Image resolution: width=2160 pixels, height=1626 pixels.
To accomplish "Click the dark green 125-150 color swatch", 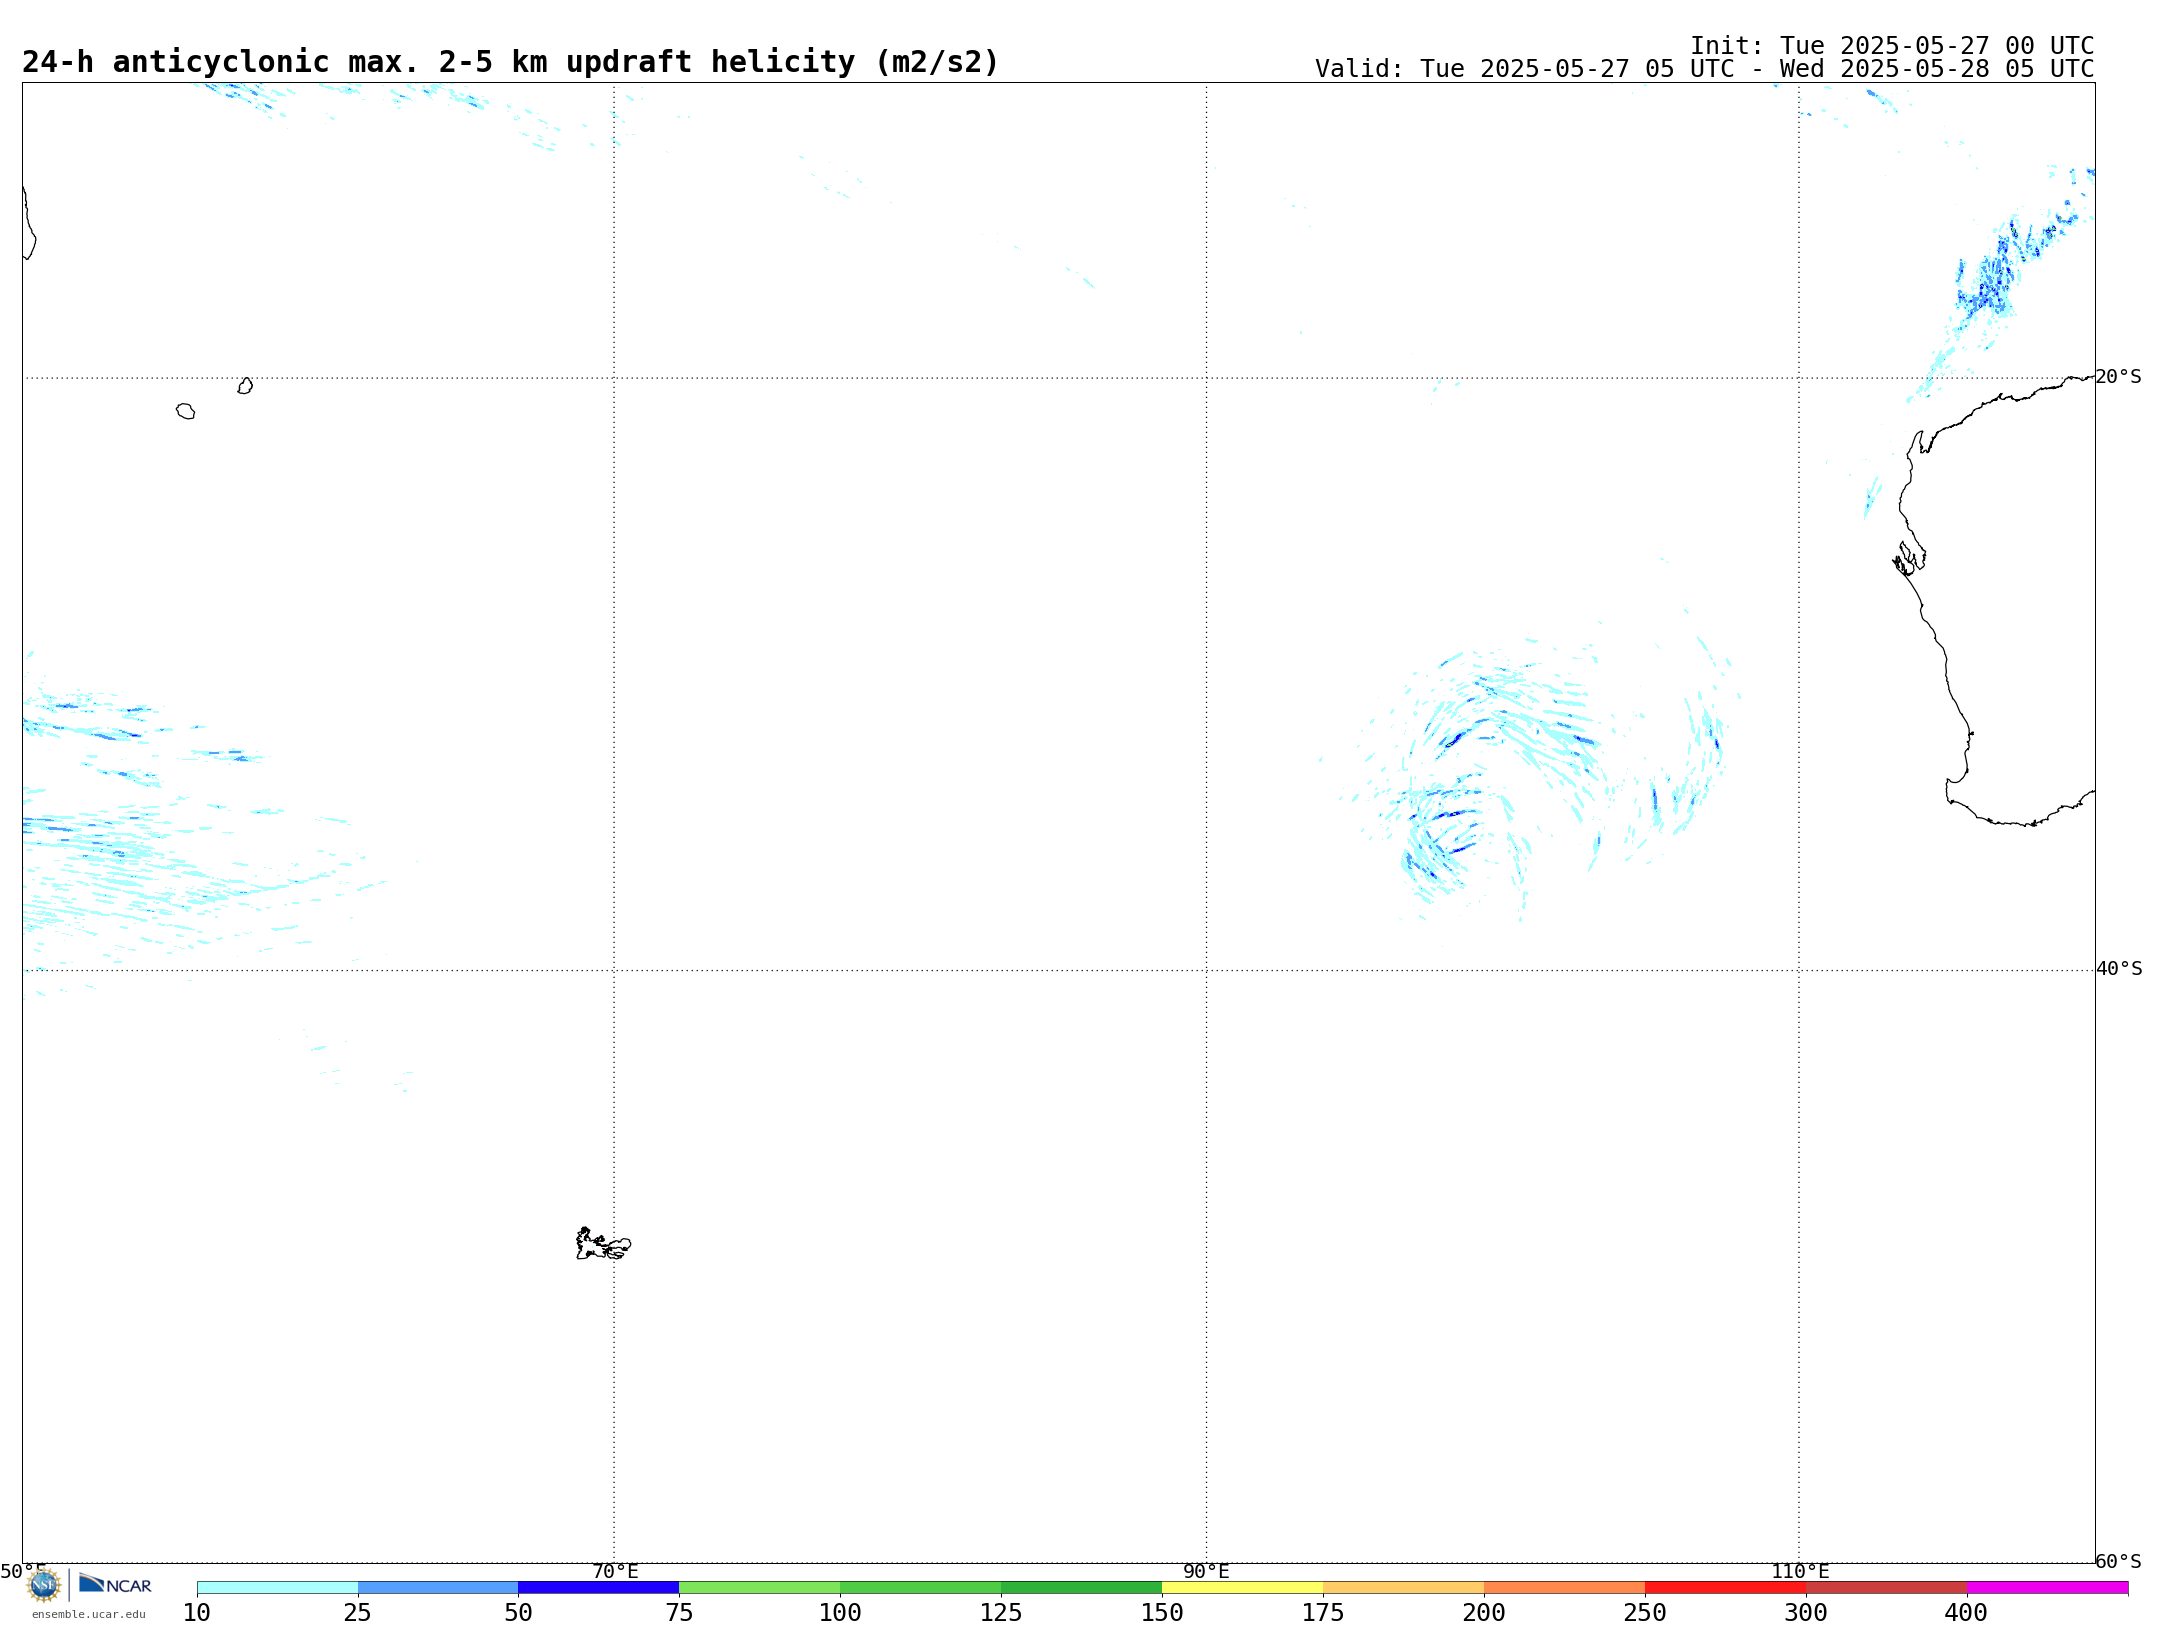I will 1082,1588.
